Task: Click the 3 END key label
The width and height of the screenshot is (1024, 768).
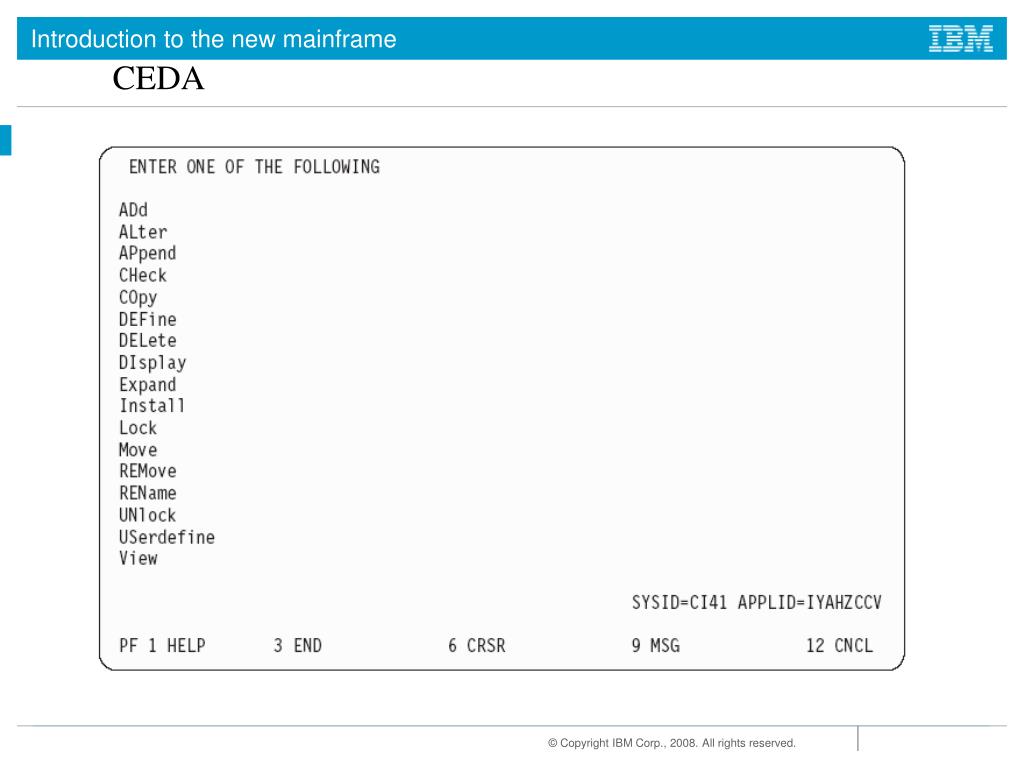Action: [297, 646]
